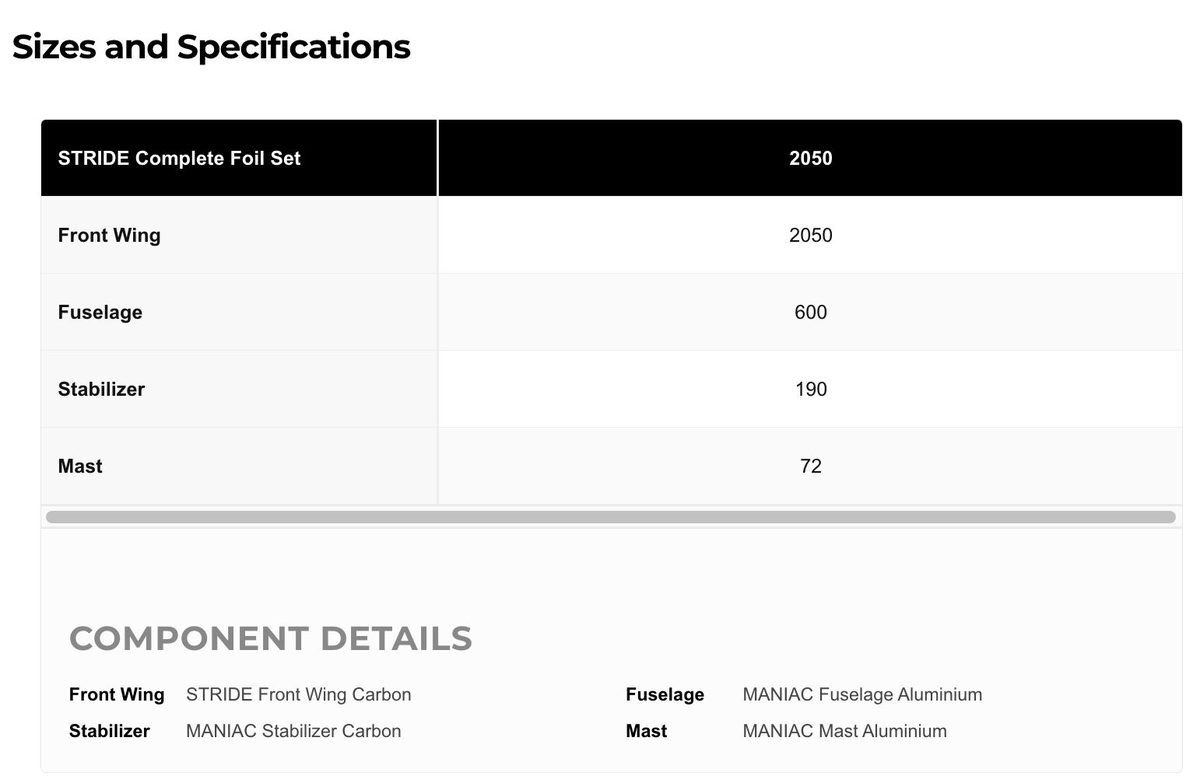Click the Fuselage 600 value cell
Screen dimensions: 1200x776
point(810,312)
